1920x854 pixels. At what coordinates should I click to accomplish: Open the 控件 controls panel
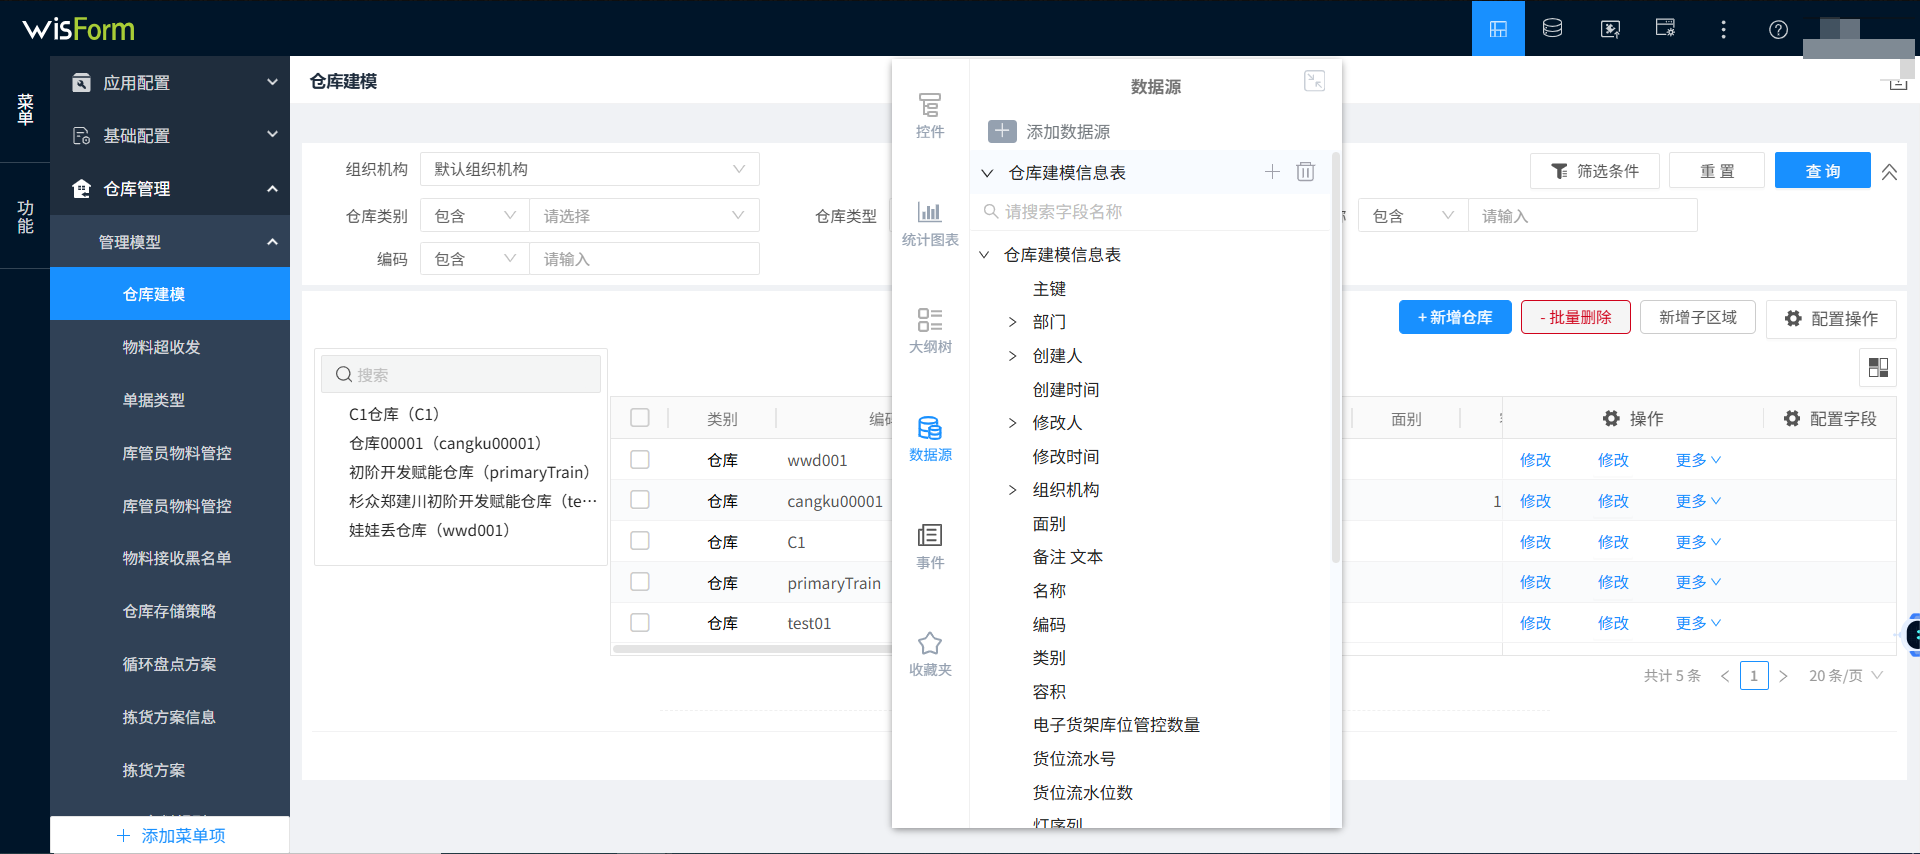(930, 115)
